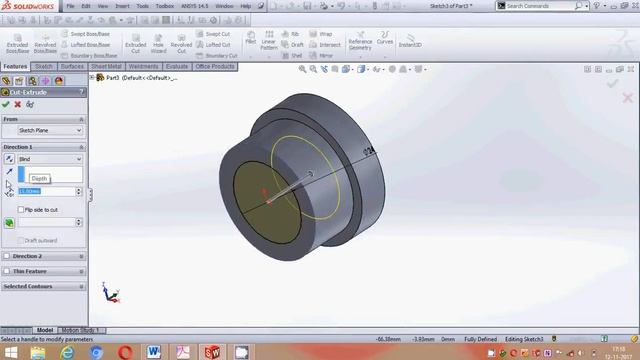640x360 pixels.
Task: Click the Draft button
Action: [293, 44]
